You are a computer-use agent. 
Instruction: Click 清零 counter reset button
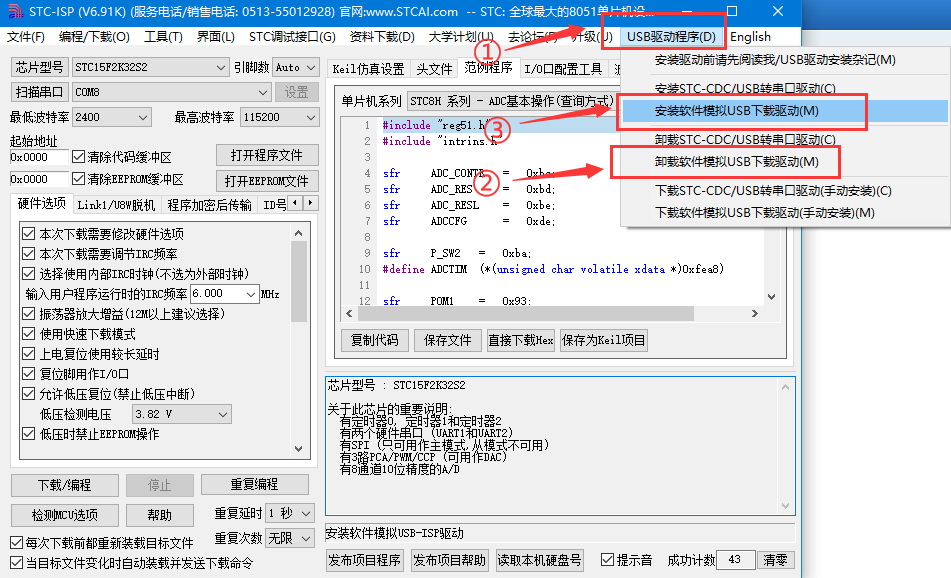775,560
